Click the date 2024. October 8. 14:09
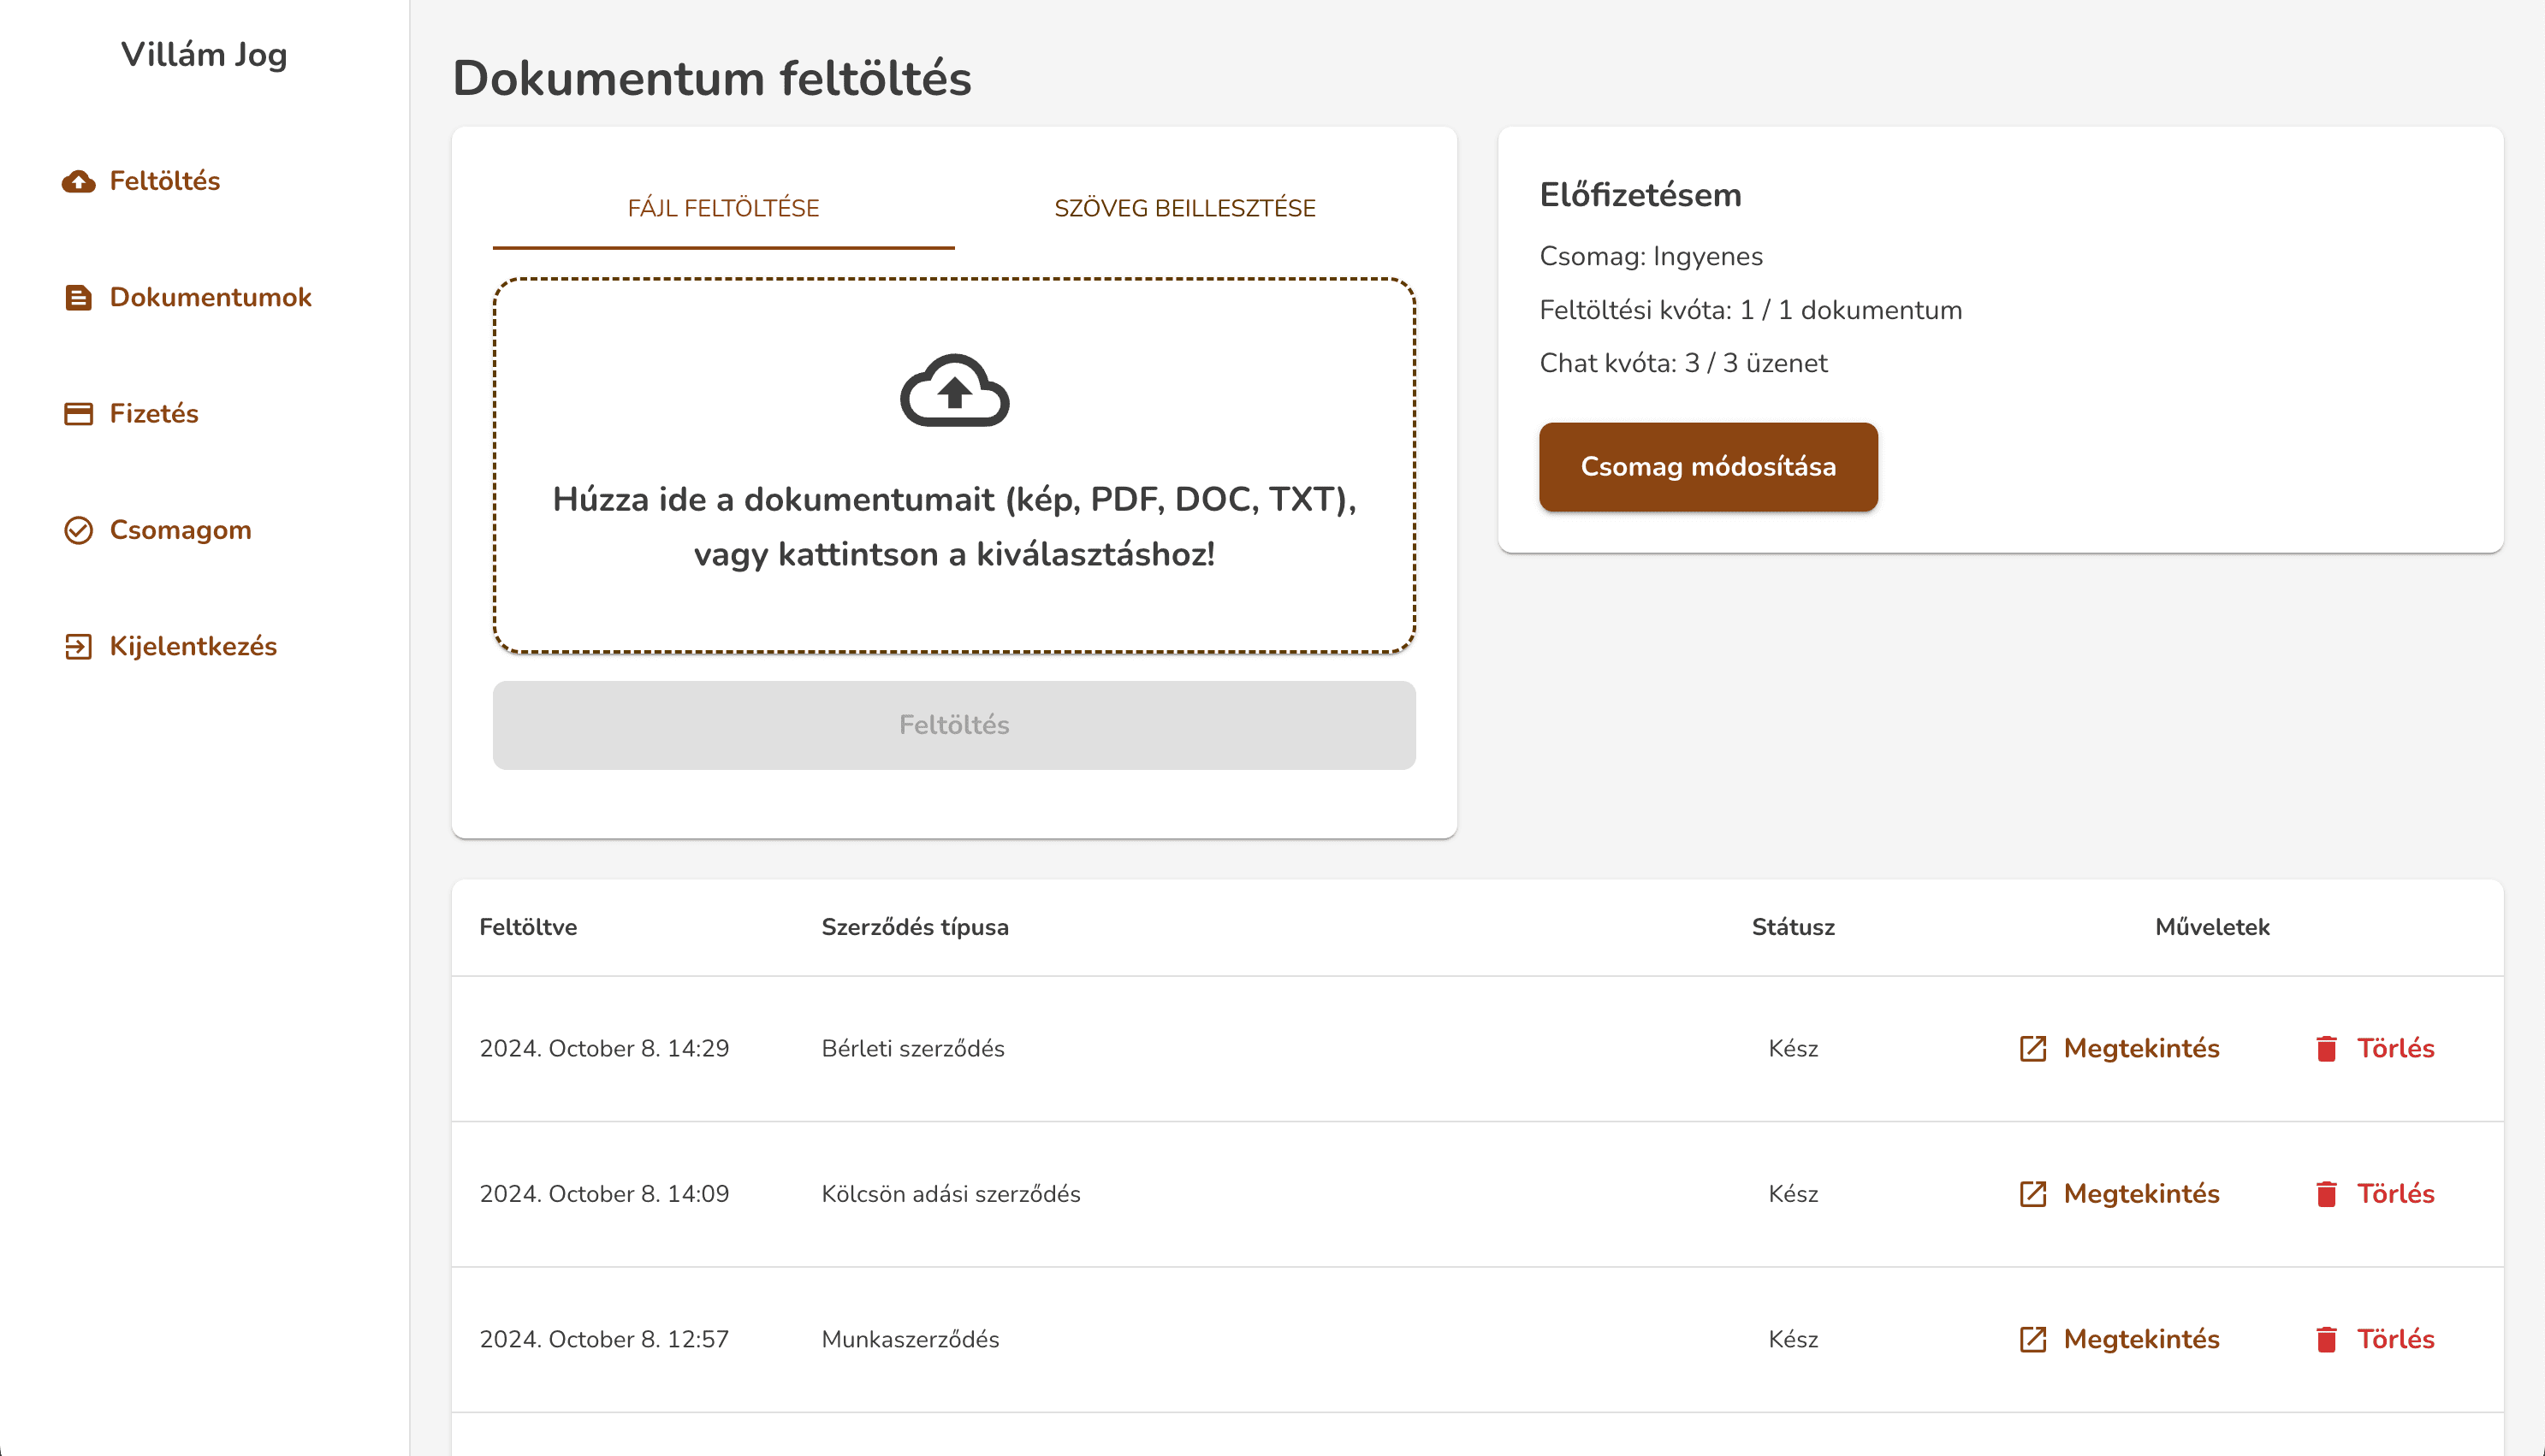Viewport: 2545px width, 1456px height. (604, 1194)
